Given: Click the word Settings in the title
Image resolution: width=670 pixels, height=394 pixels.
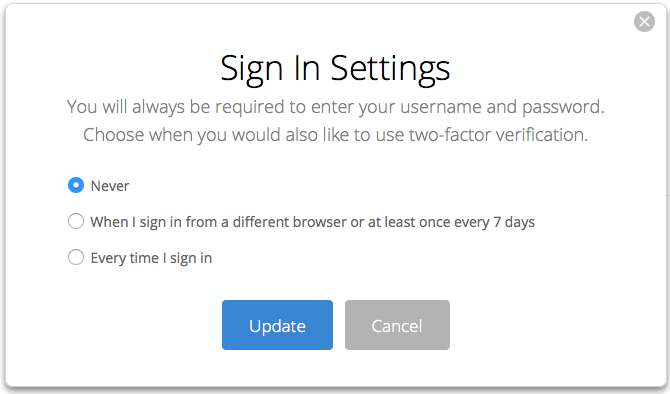Looking at the screenshot, I should click(x=391, y=69).
